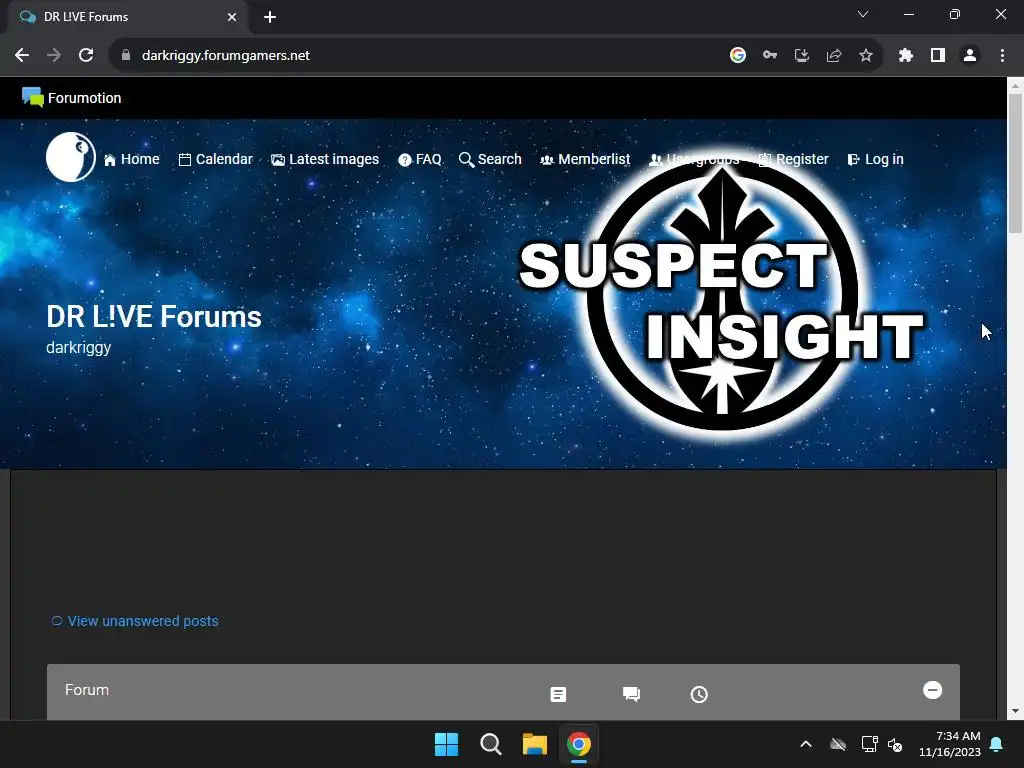
Task: Click the address bar URL field
Action: pyautogui.click(x=418, y=56)
